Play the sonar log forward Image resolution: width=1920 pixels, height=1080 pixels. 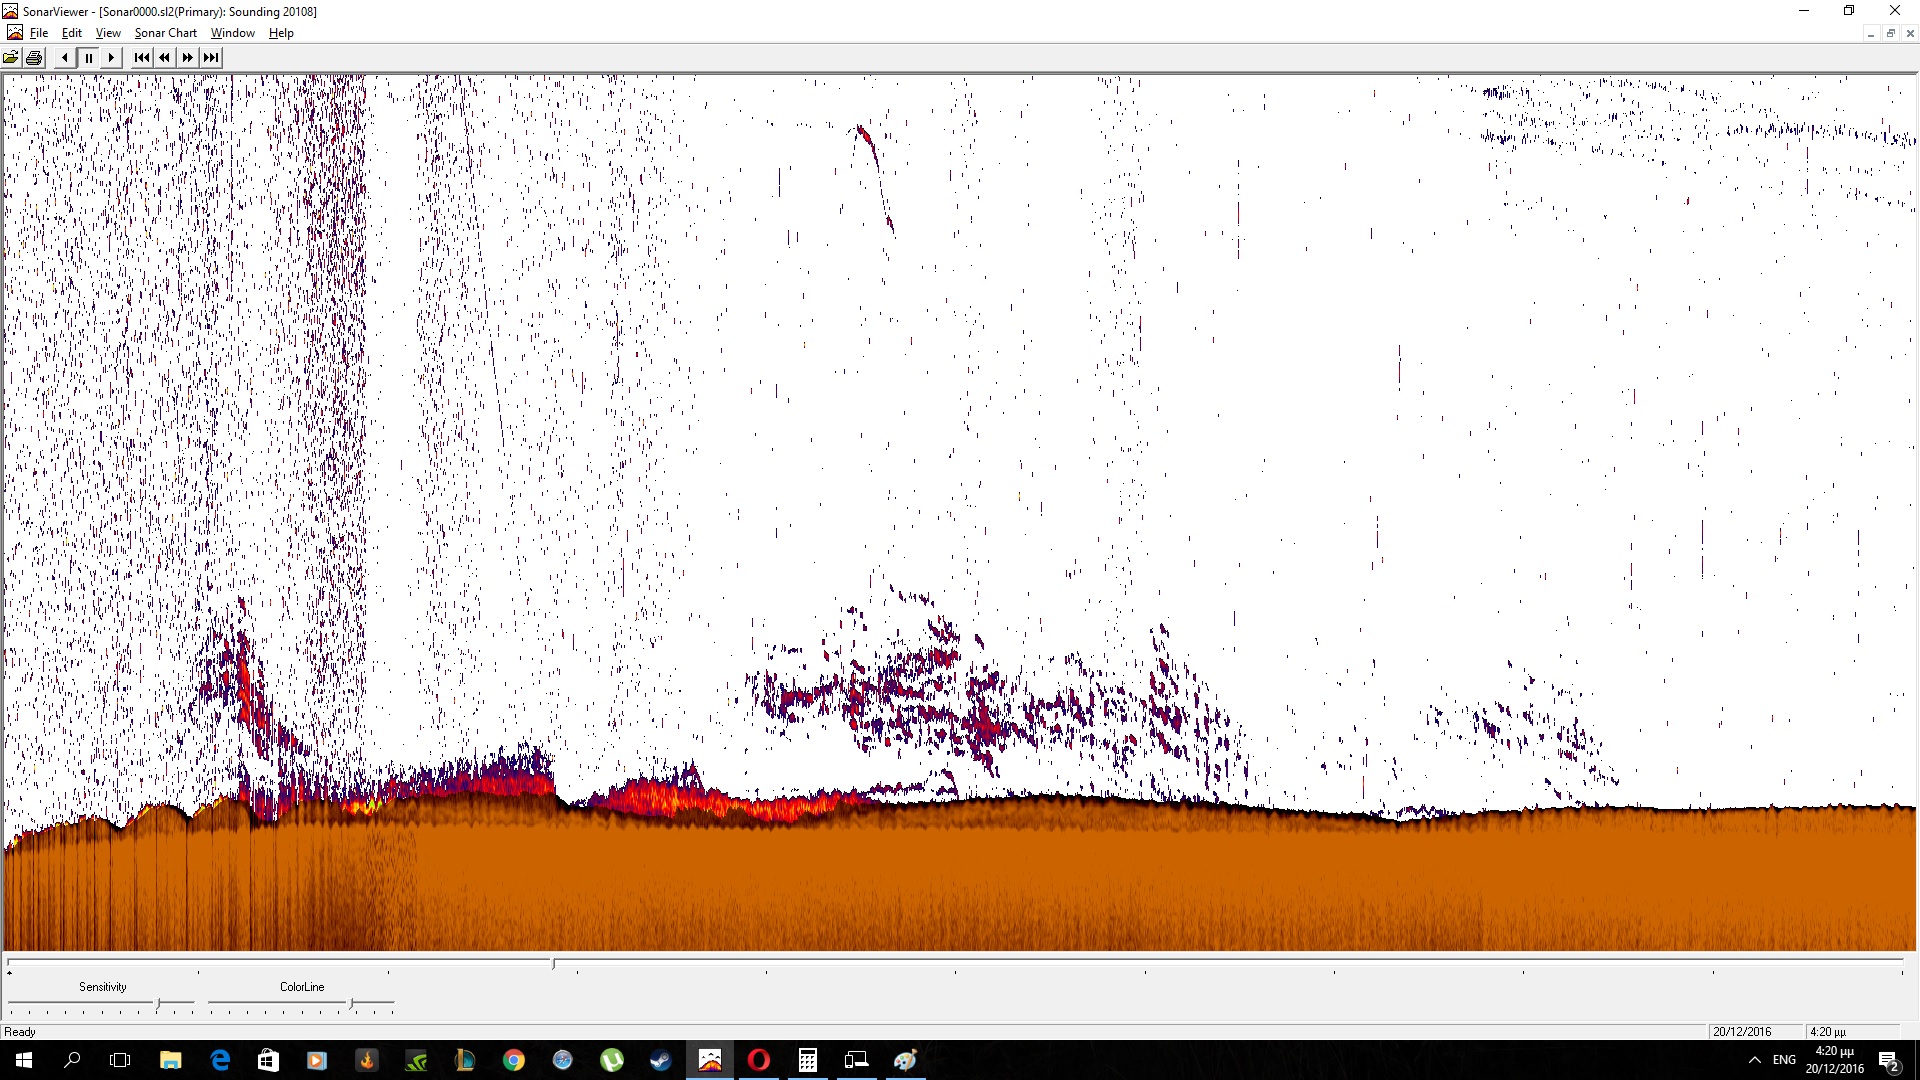point(111,58)
